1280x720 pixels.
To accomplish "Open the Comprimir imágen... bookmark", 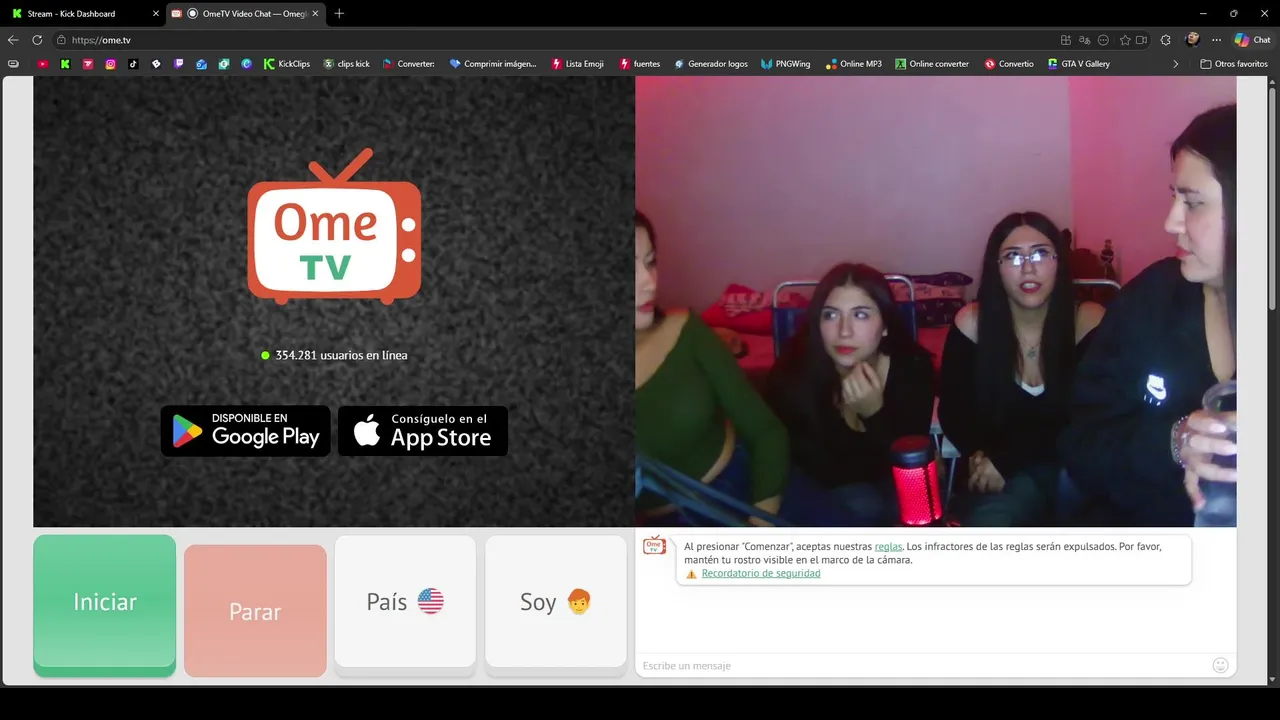I will click(493, 64).
